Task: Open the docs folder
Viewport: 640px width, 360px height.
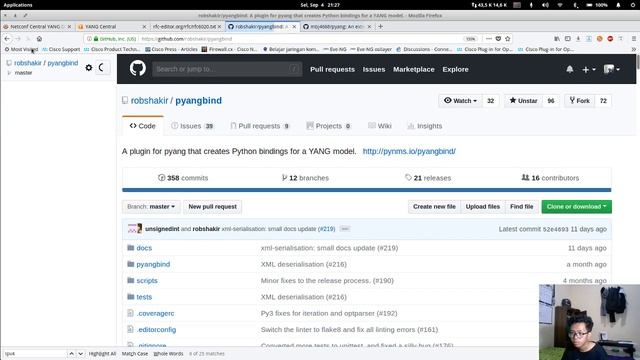Action: click(x=144, y=248)
